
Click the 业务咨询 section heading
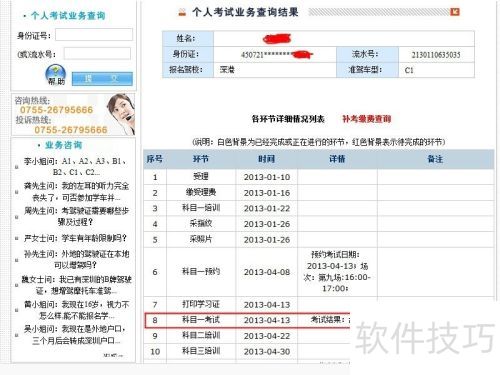click(64, 145)
